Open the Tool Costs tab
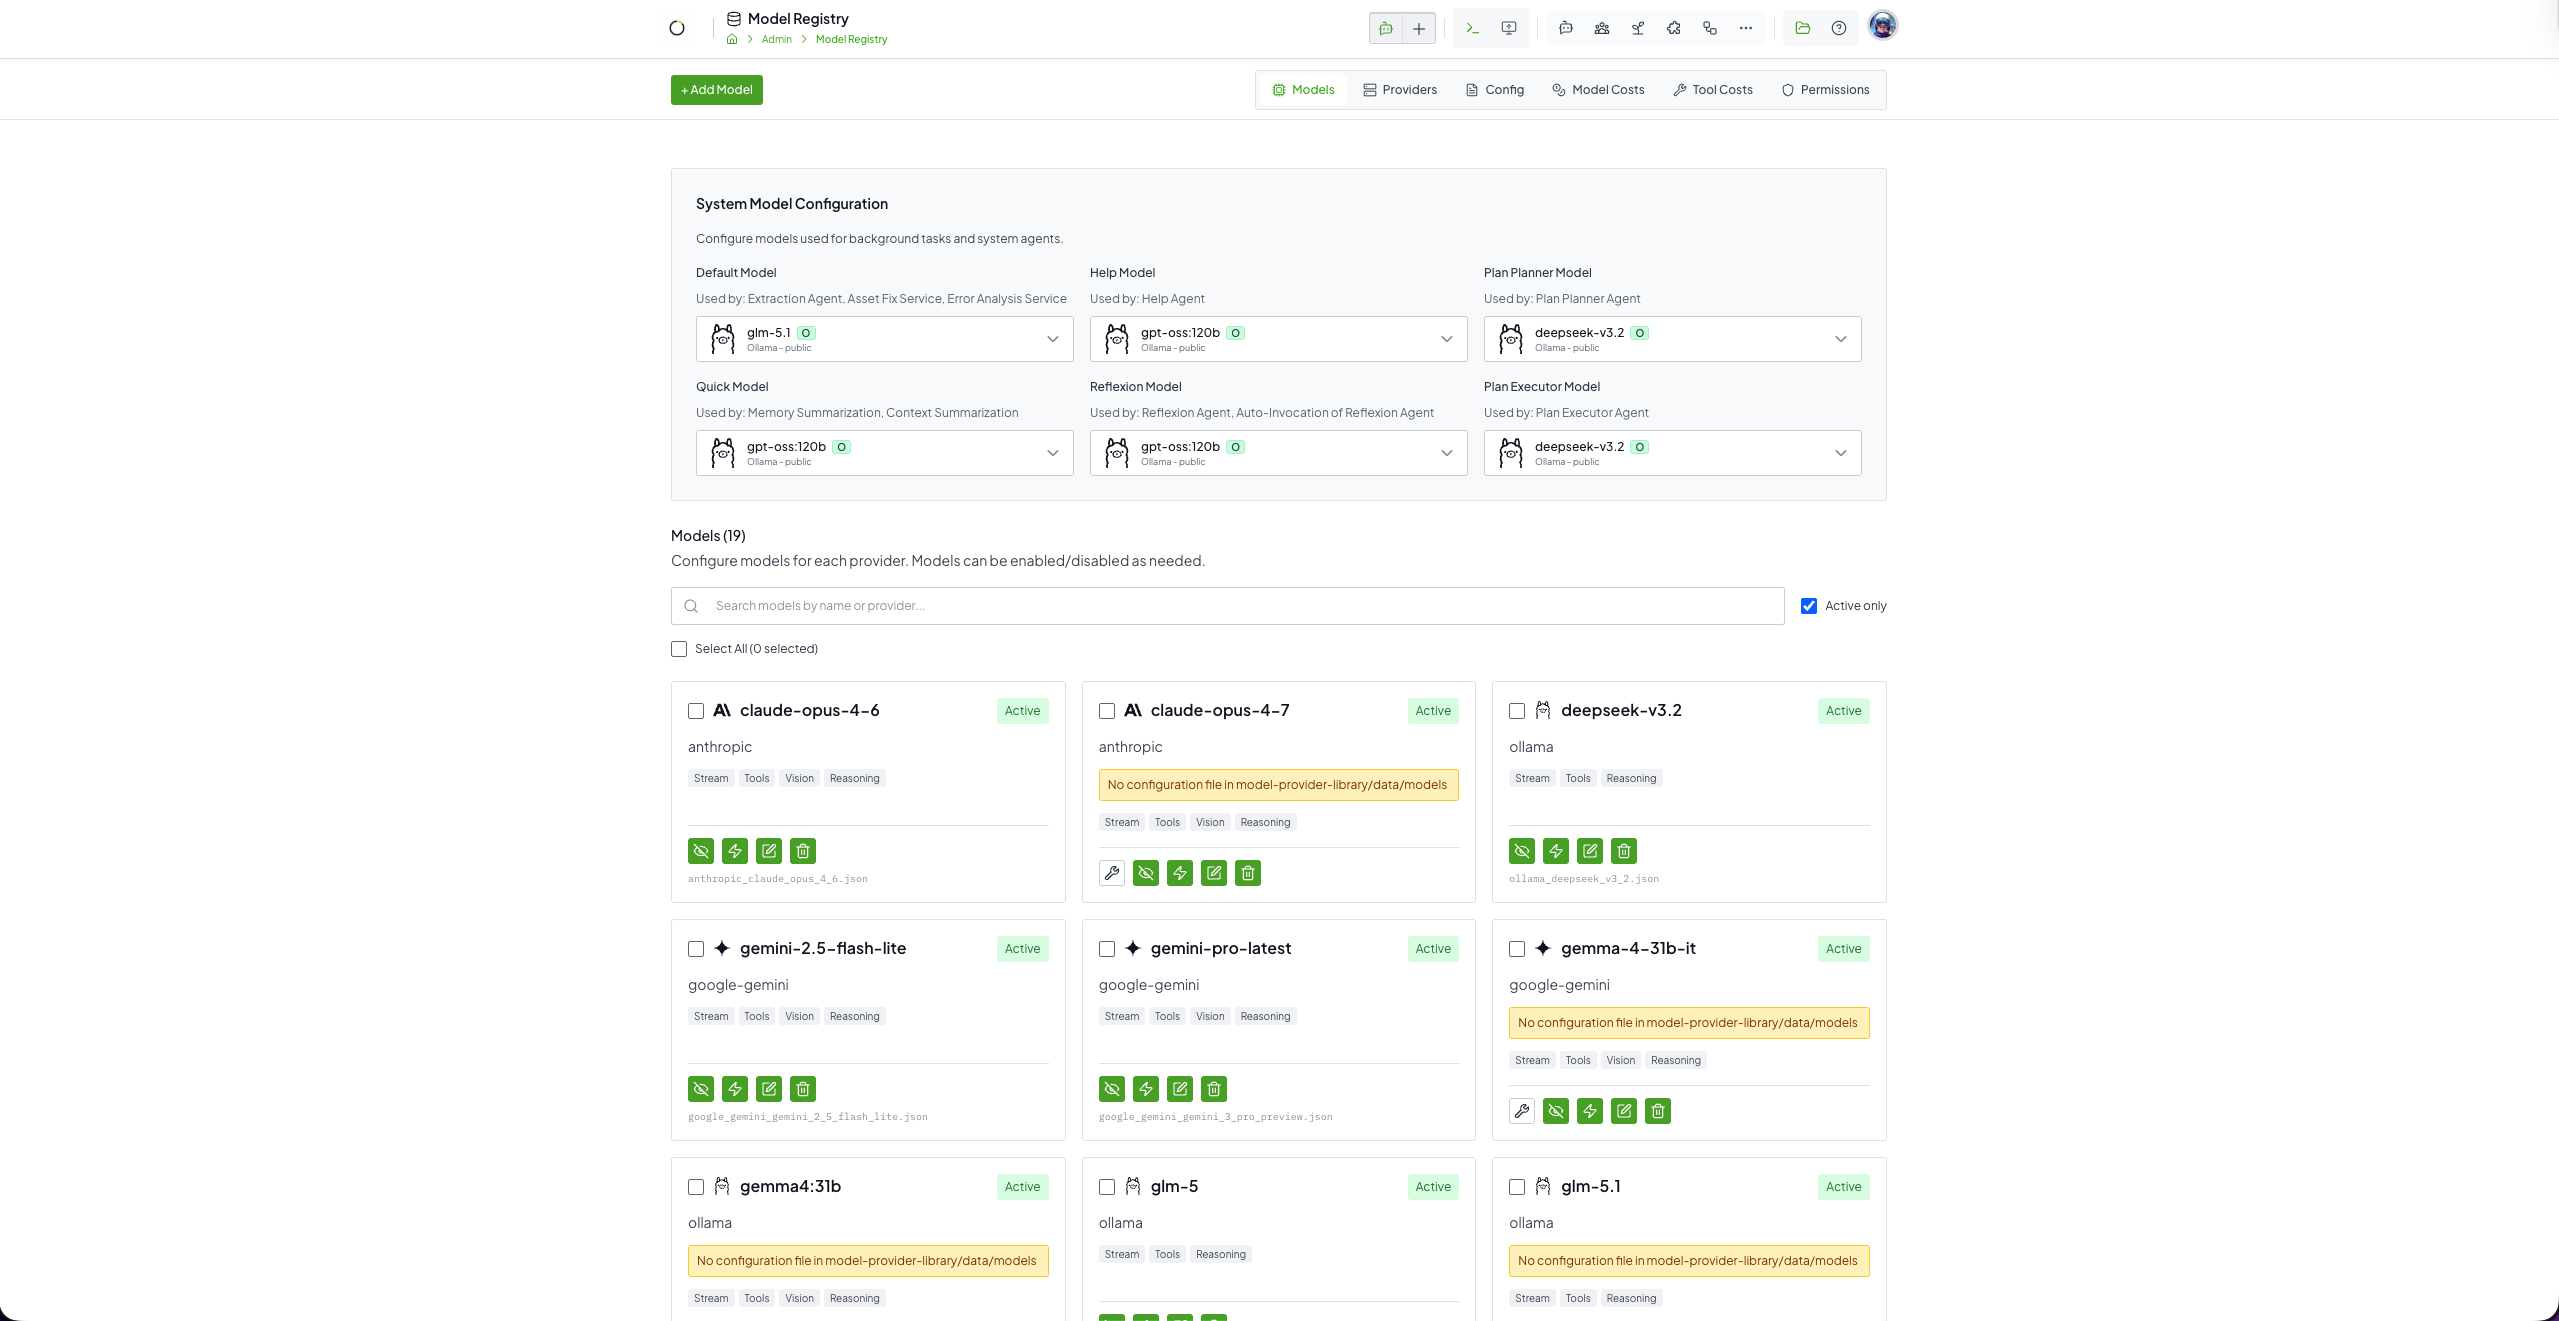This screenshot has height=1321, width=2559. coord(1713,90)
